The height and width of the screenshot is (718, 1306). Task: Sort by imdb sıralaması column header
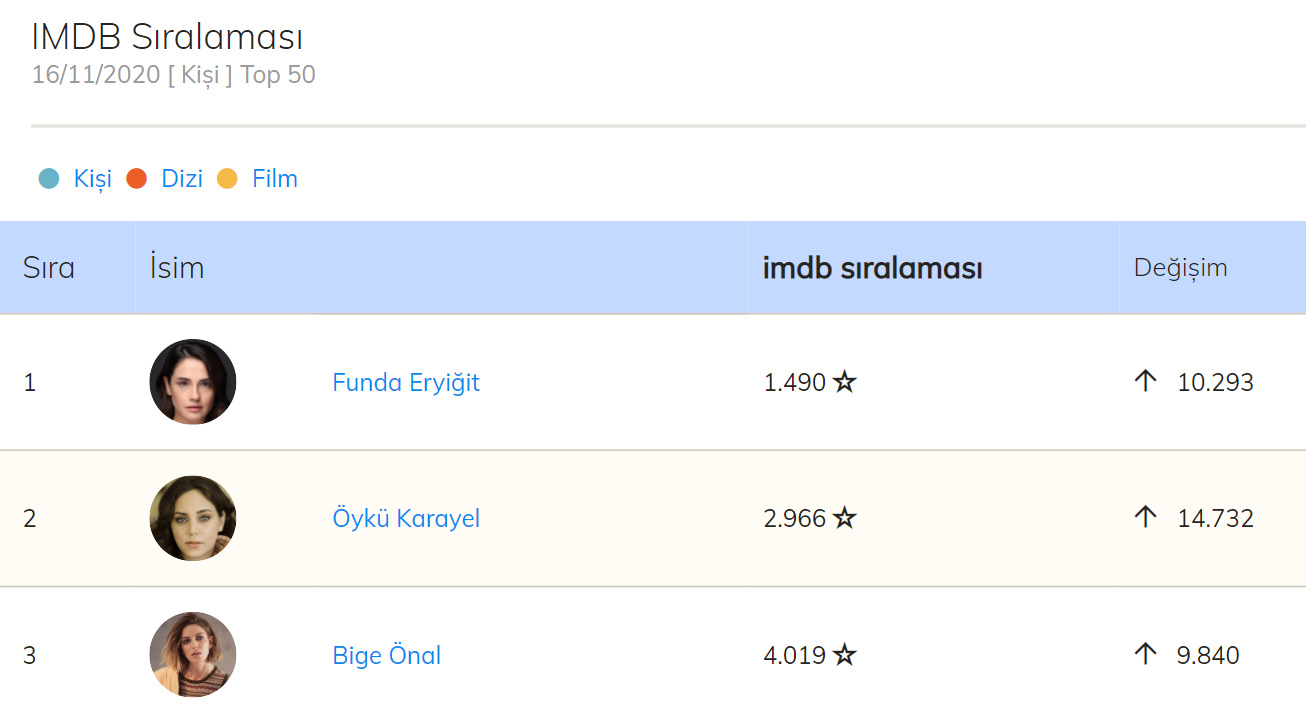(872, 269)
